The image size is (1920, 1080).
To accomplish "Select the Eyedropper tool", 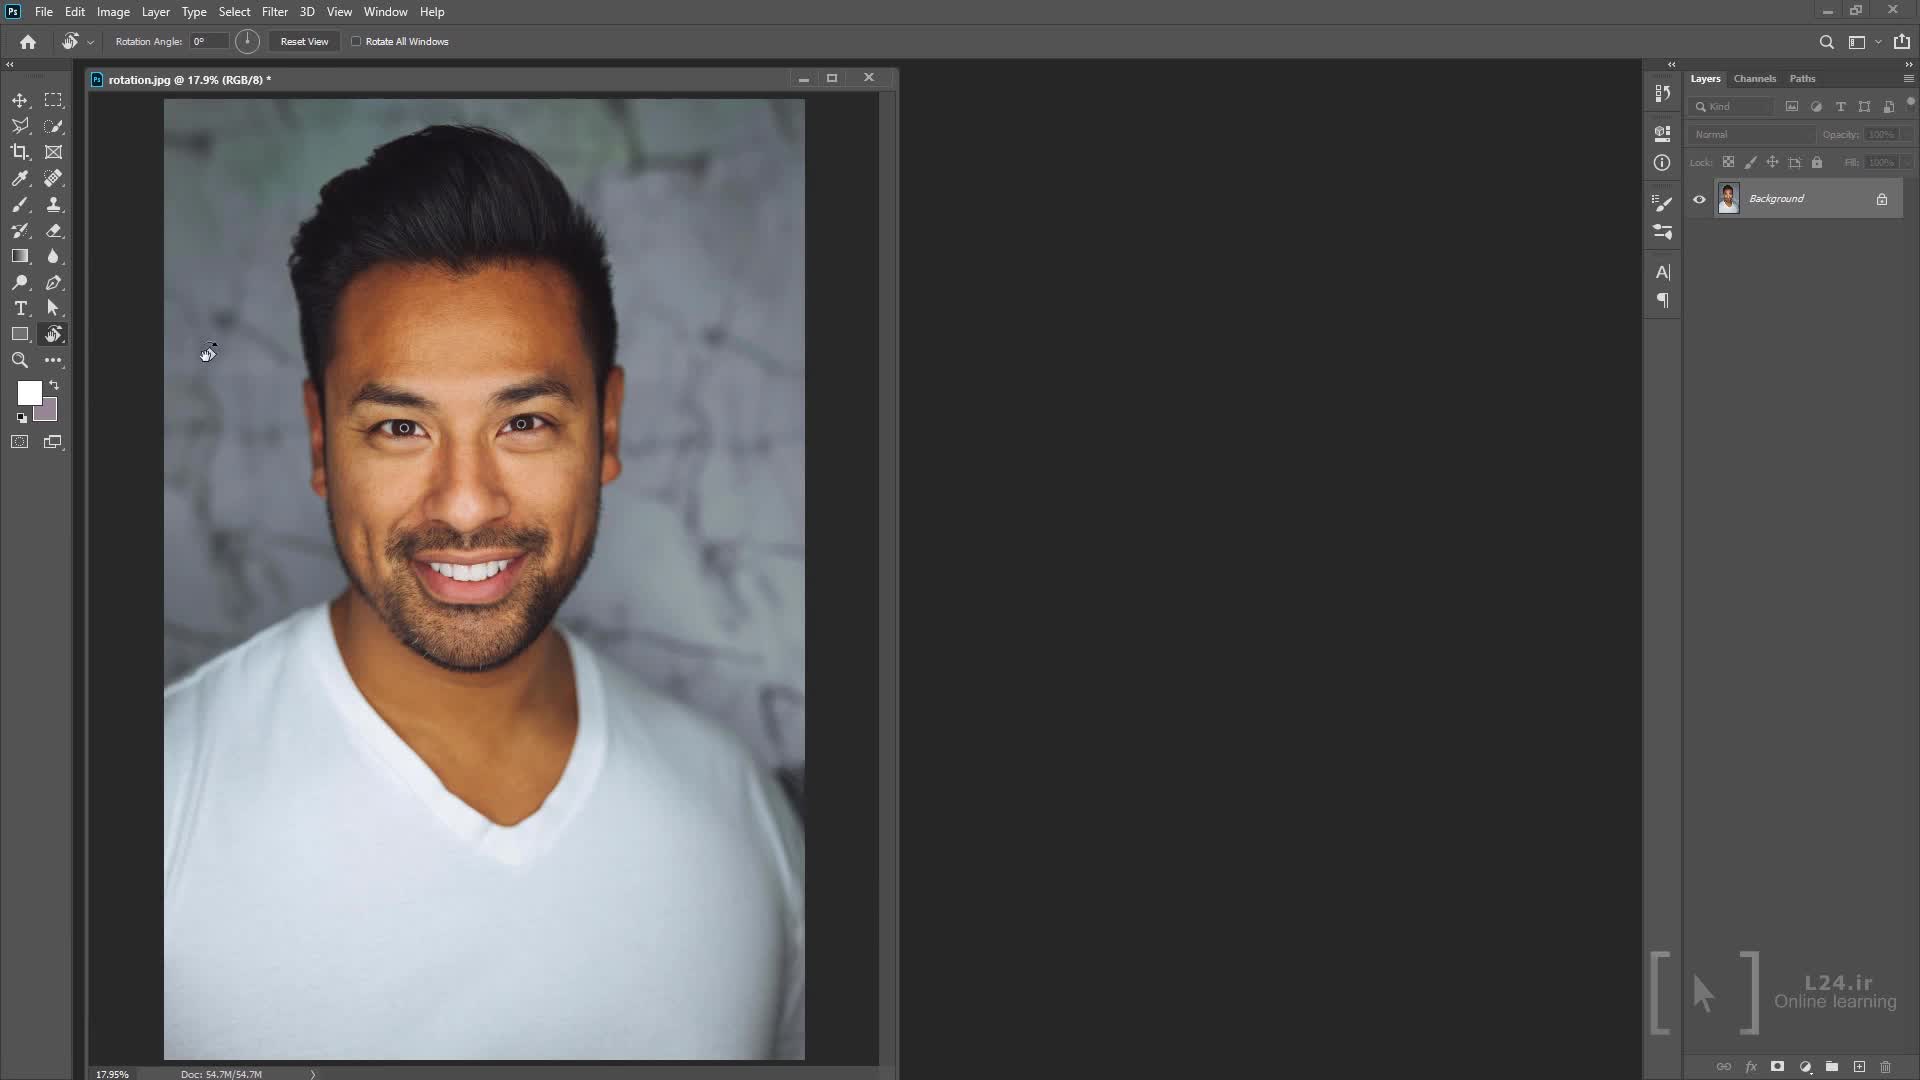I will (x=20, y=179).
